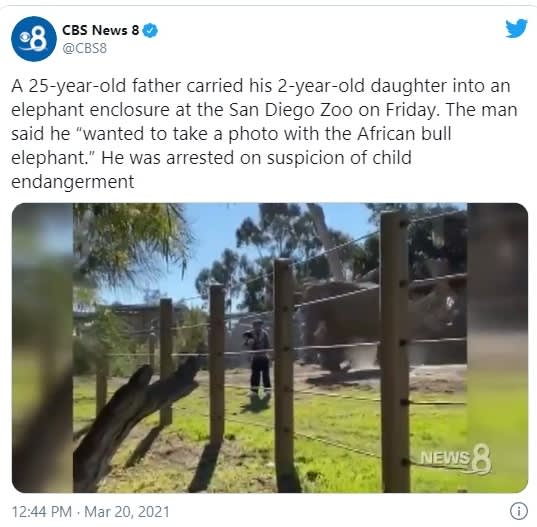537x527 pixels.
Task: Click the blurred left edge of the video
Action: point(42,348)
